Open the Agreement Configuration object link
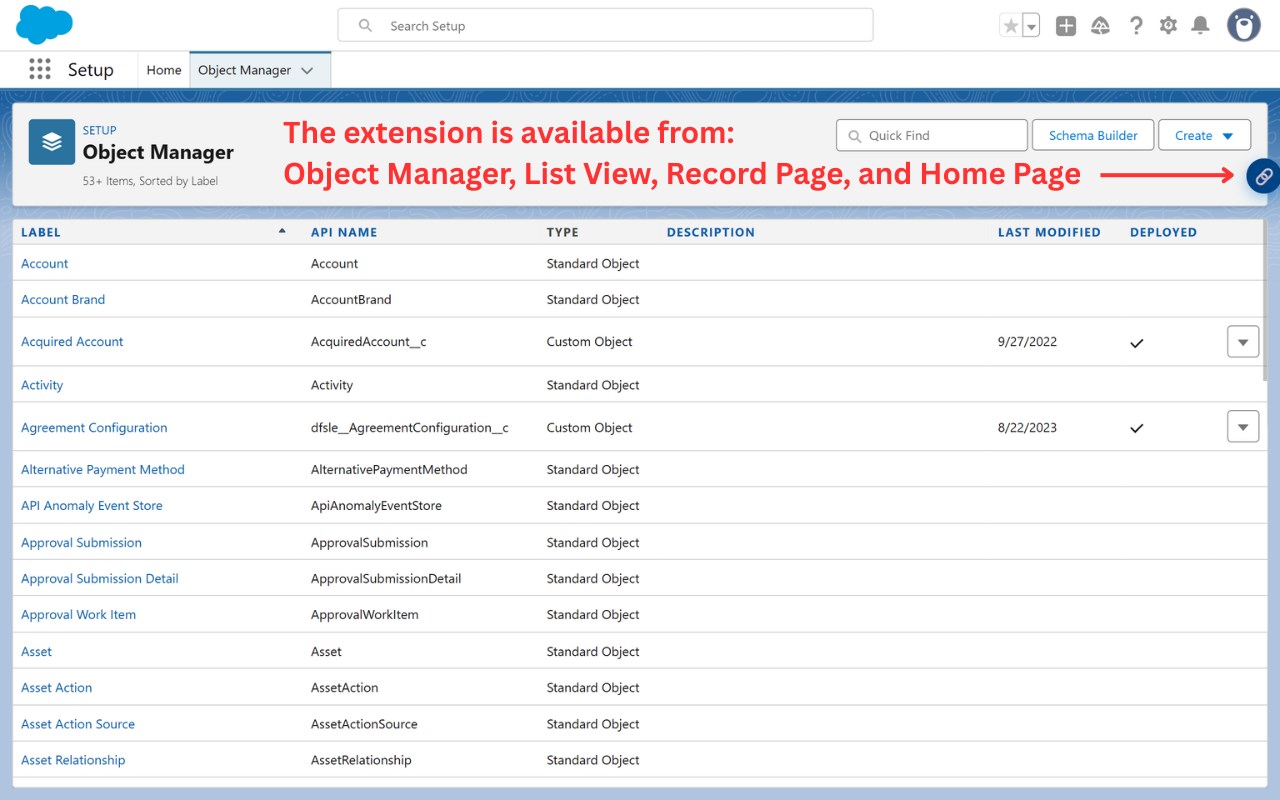This screenshot has height=800, width=1280. pyautogui.click(x=94, y=427)
